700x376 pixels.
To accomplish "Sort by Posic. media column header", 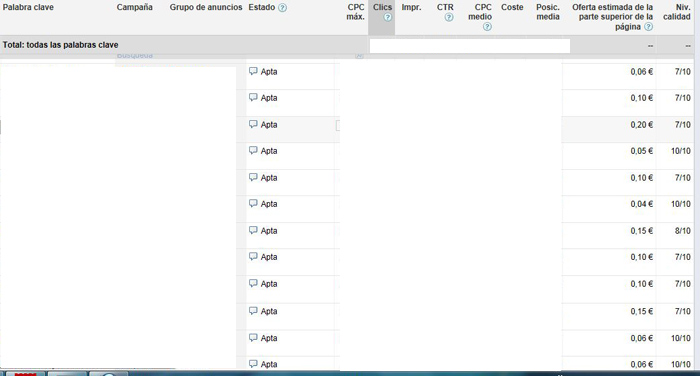I will pos(548,12).
